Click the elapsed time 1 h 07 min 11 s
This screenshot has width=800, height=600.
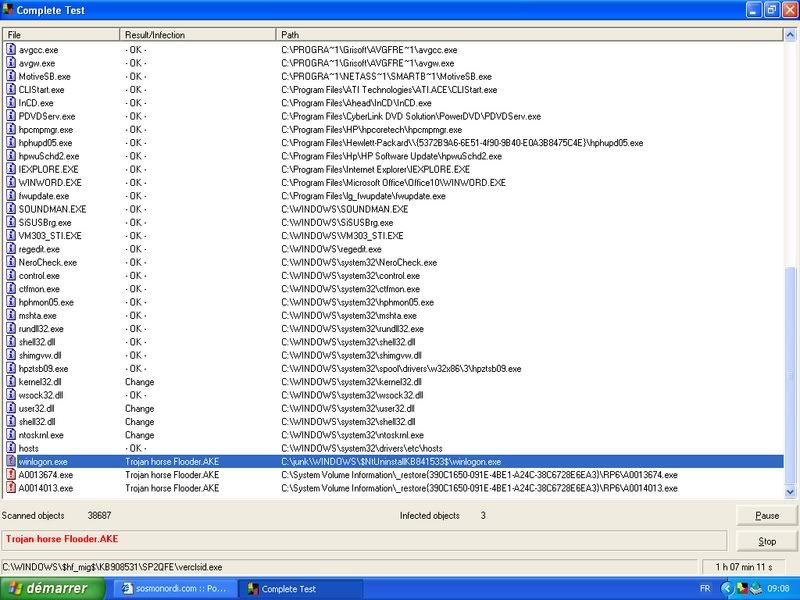click(x=744, y=567)
